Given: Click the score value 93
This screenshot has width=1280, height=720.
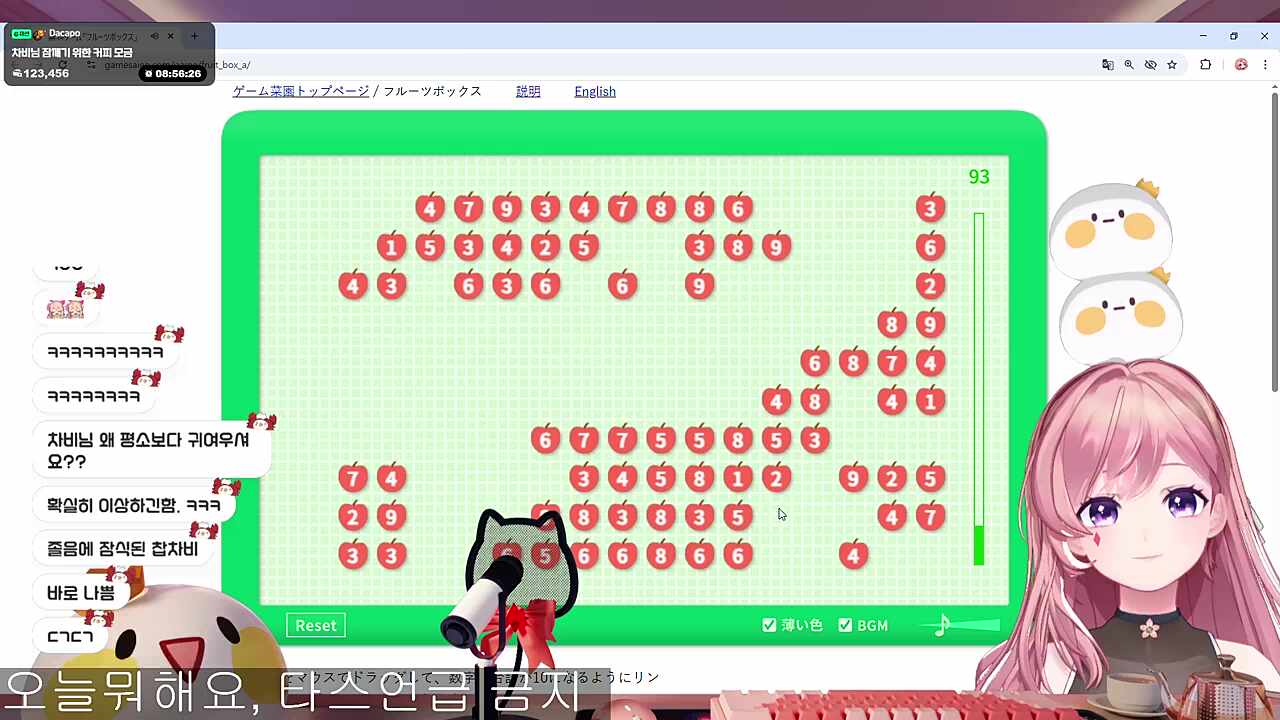Looking at the screenshot, I should click(979, 177).
